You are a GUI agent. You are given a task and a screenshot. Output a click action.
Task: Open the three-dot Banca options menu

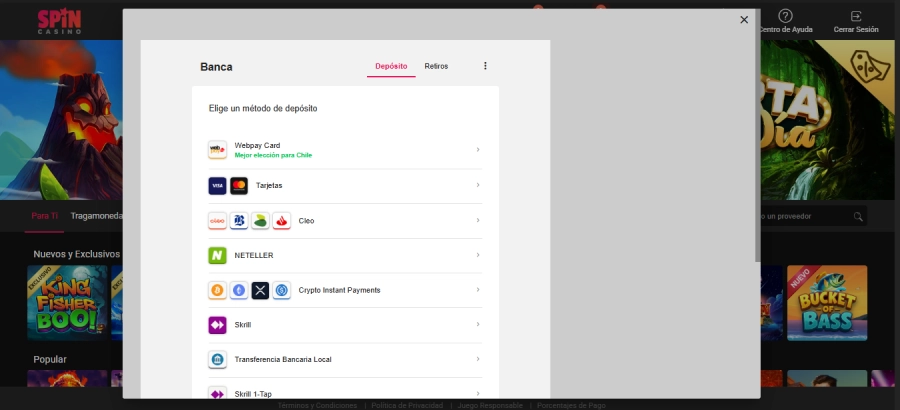(485, 66)
